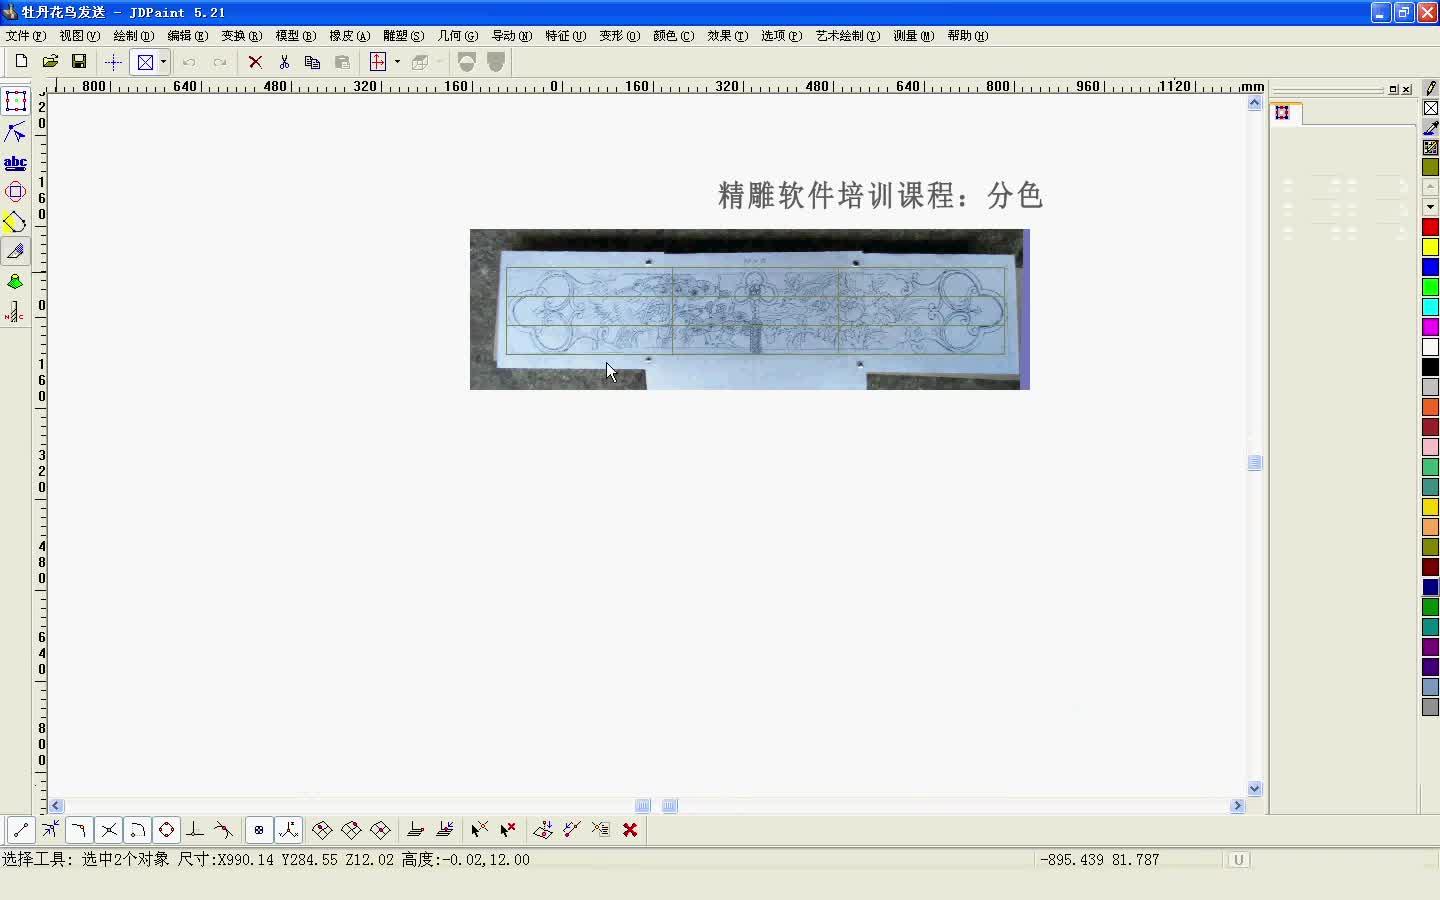Click the U indicator in the status bar
Screen dimensions: 1440x900
(1239, 860)
